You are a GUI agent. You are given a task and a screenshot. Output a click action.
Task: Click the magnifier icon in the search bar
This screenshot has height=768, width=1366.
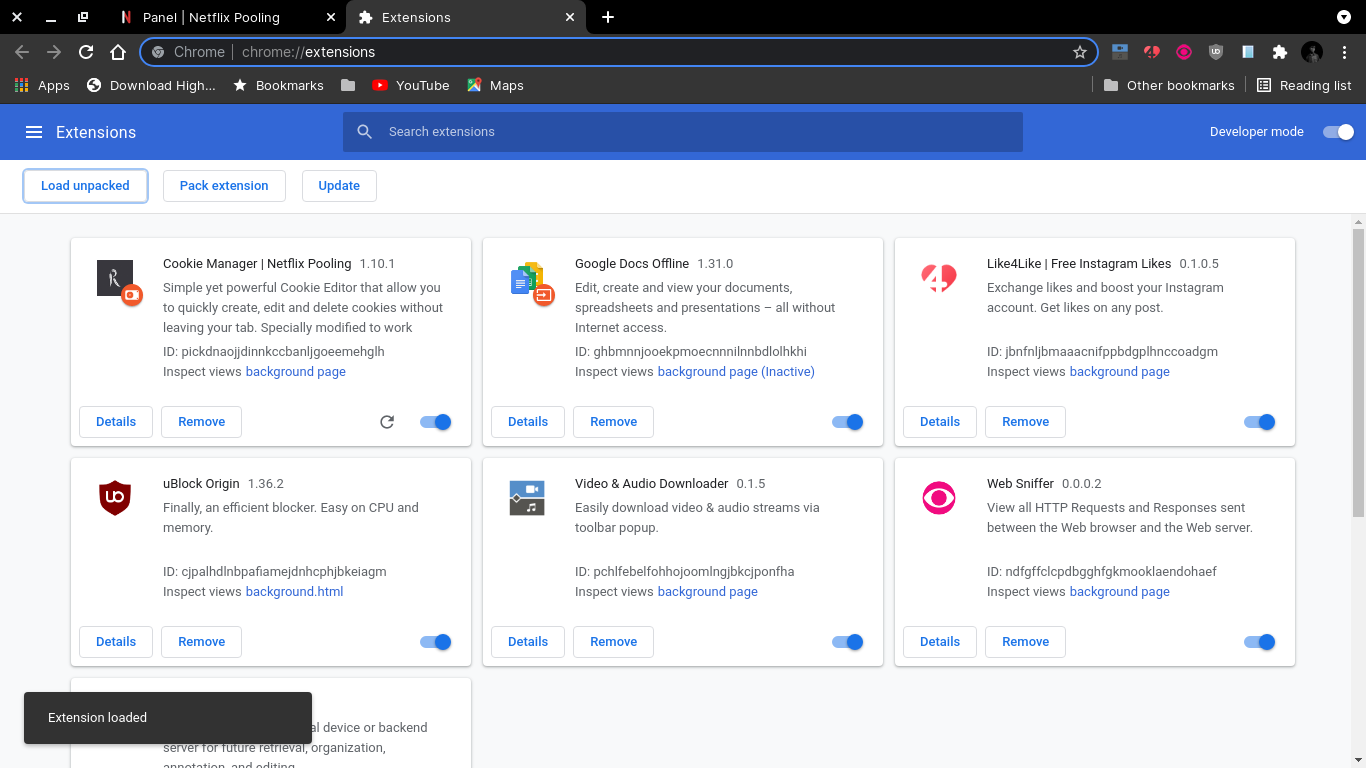(x=365, y=132)
